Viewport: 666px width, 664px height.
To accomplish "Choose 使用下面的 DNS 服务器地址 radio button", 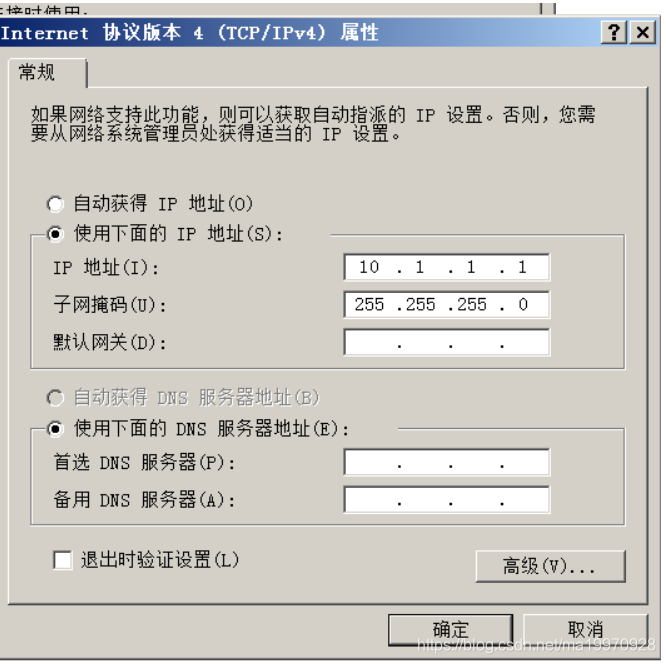I will click(x=55, y=429).
